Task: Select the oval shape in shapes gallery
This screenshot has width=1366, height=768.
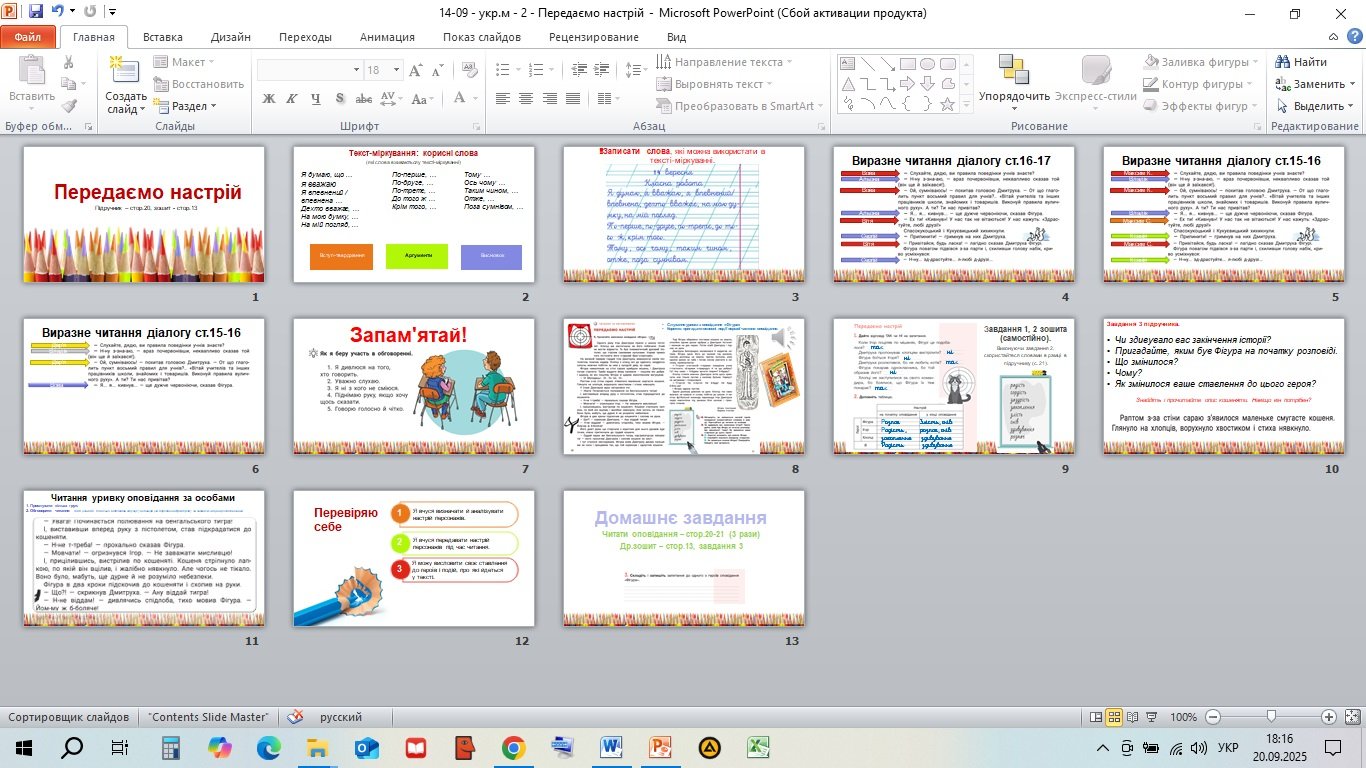Action: pos(926,65)
